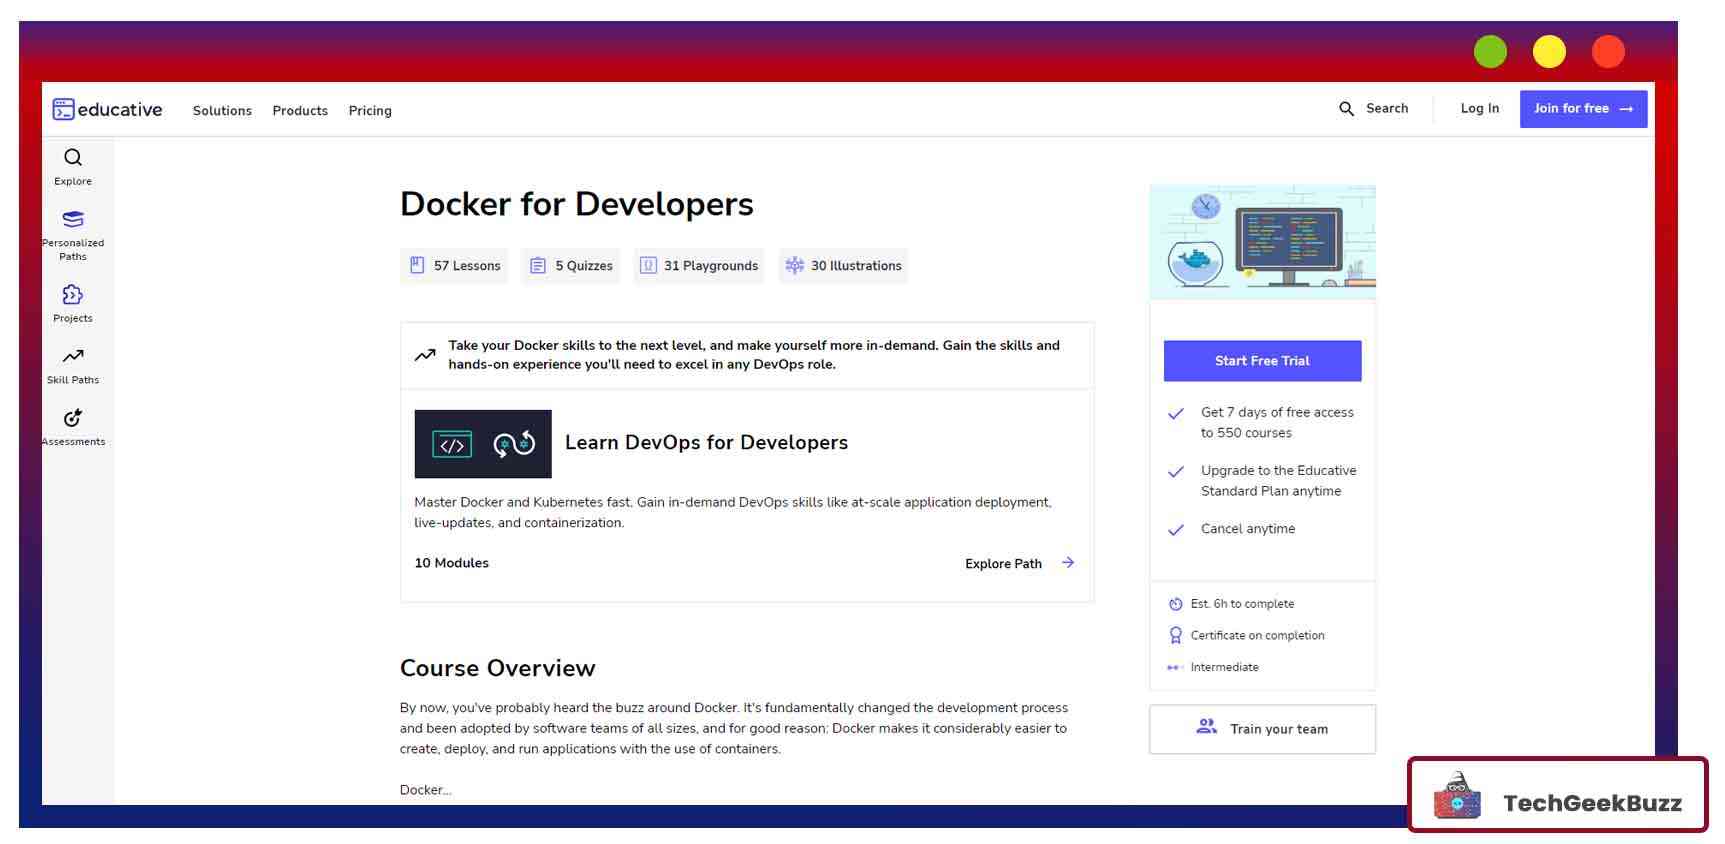Screen dimensions: 1725x844
Task: Click the Join for free button
Action: 1582,109
